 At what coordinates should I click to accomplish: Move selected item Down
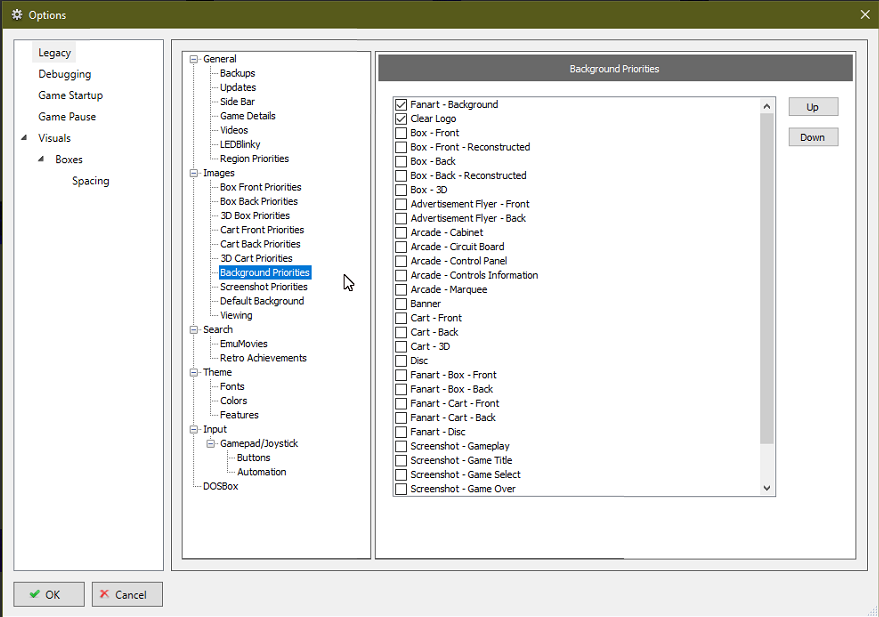pyautogui.click(x=813, y=137)
